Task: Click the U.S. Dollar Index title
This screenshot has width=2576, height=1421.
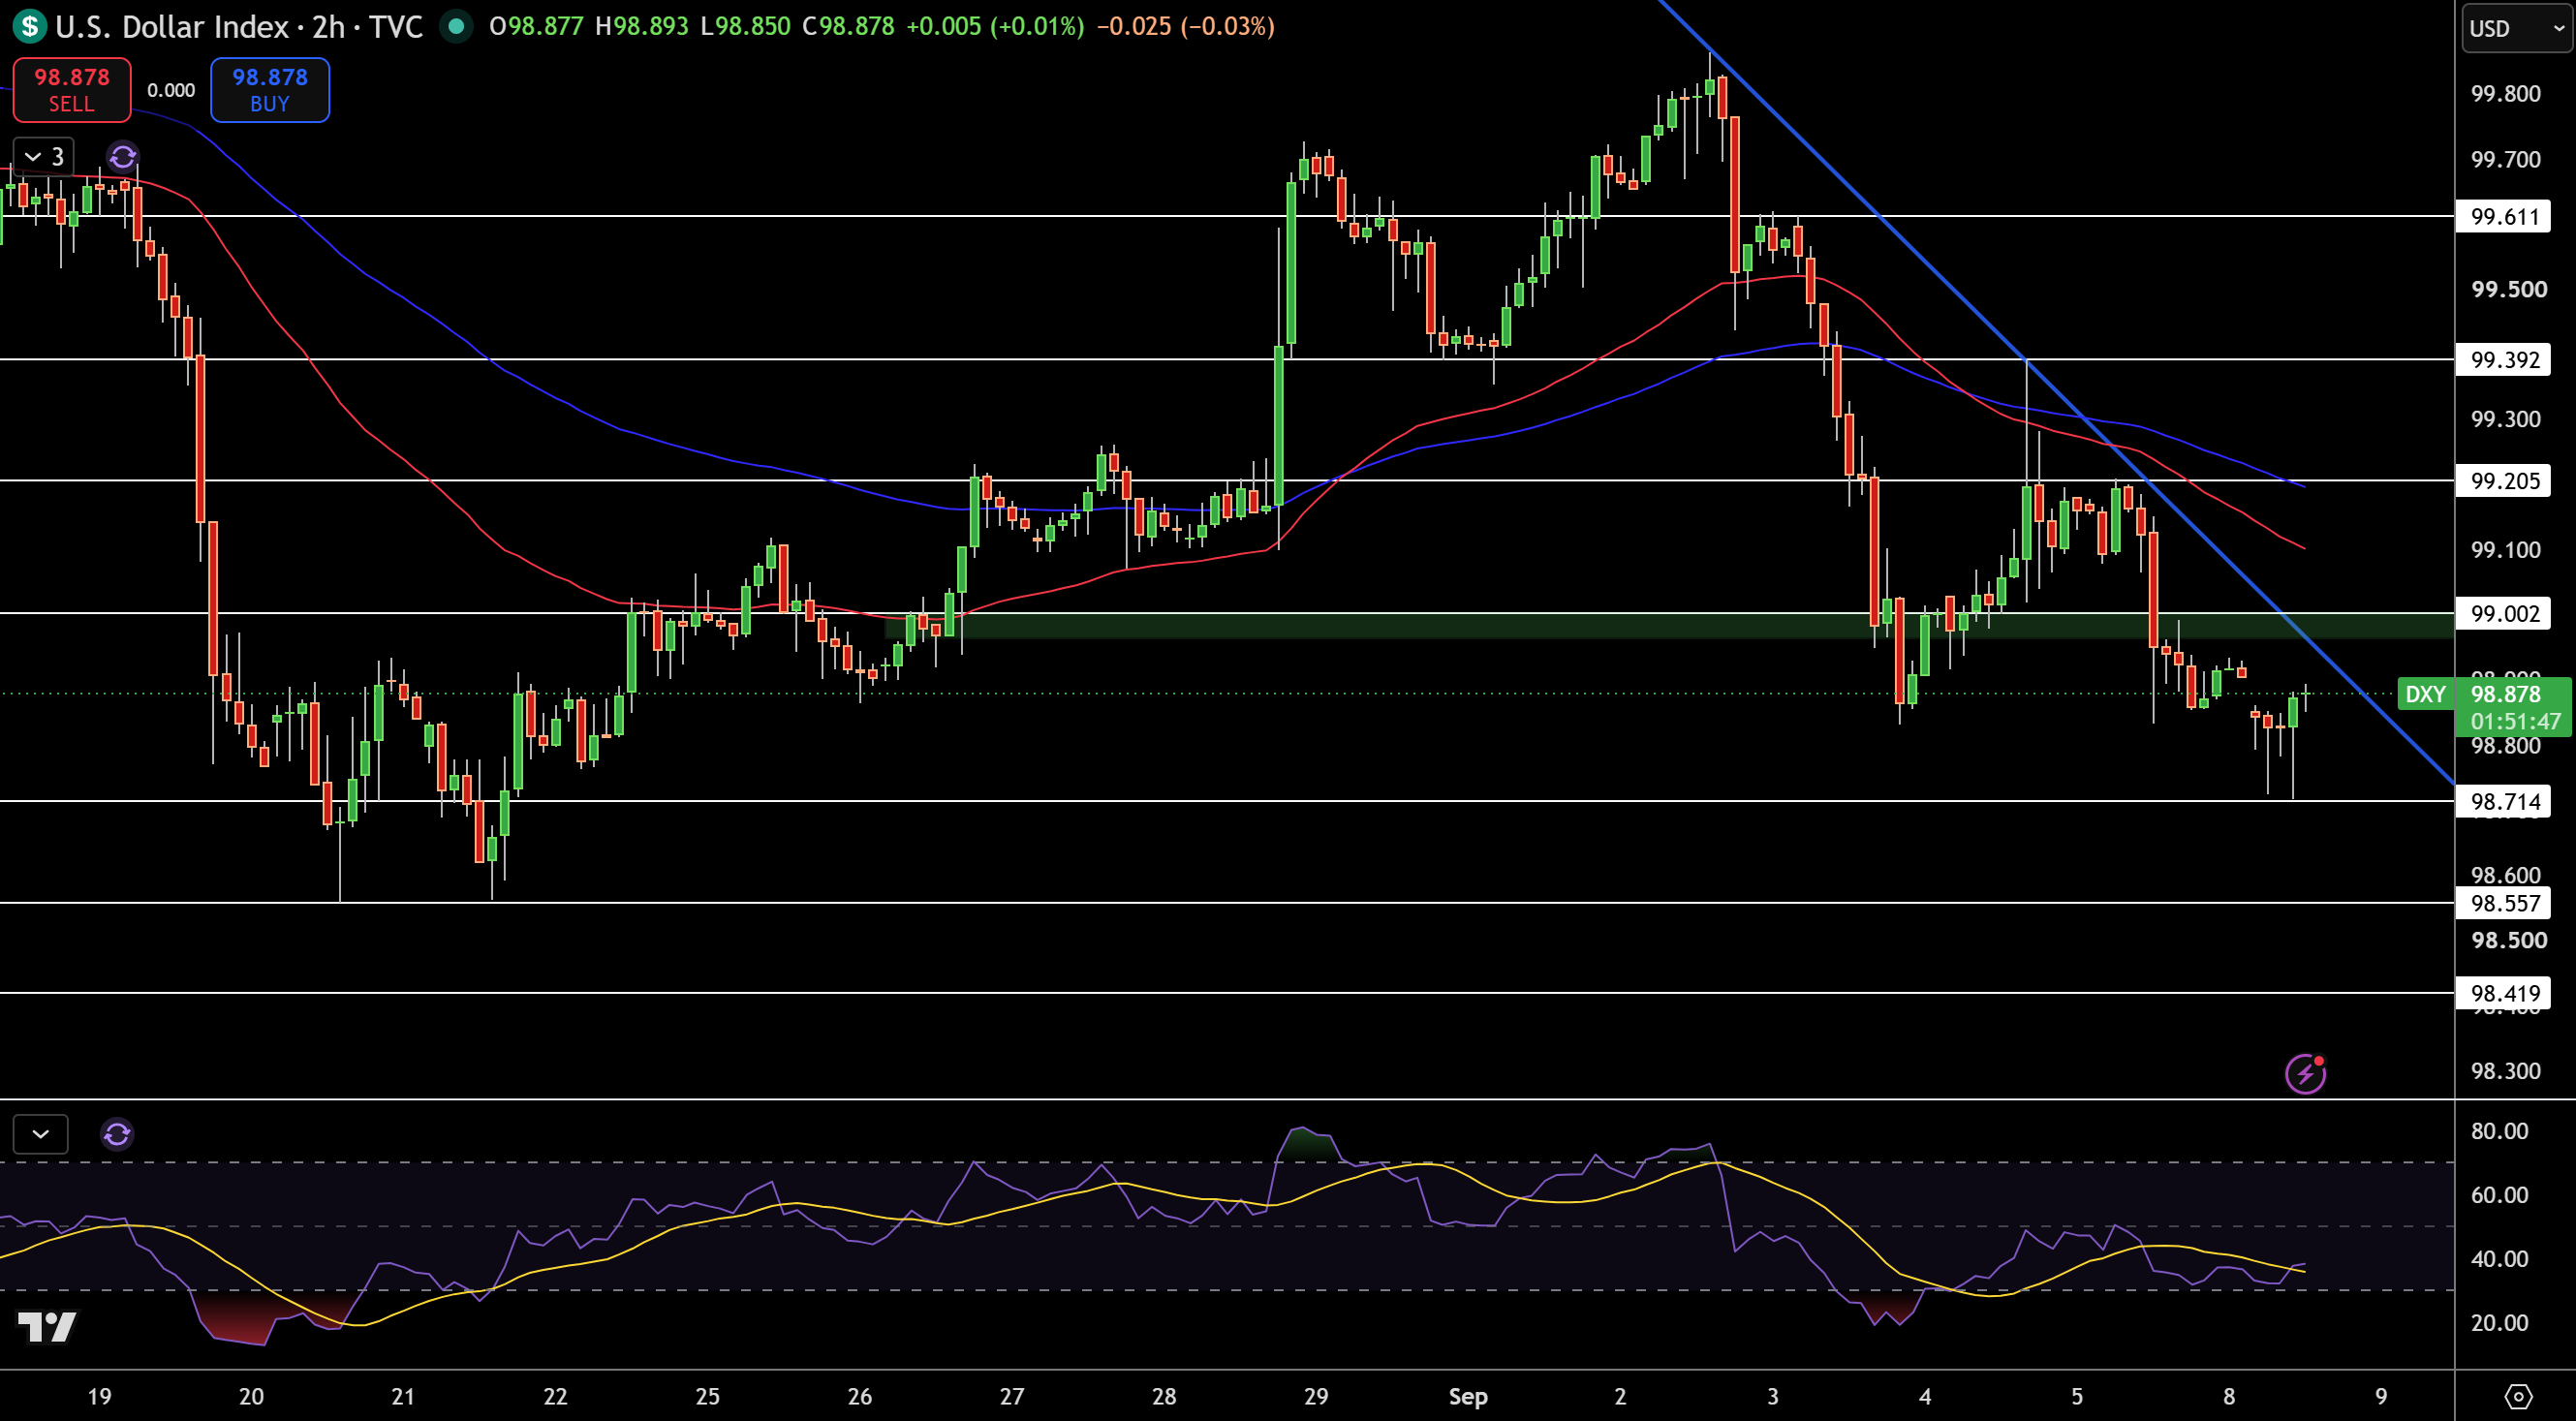Action: pos(172,26)
